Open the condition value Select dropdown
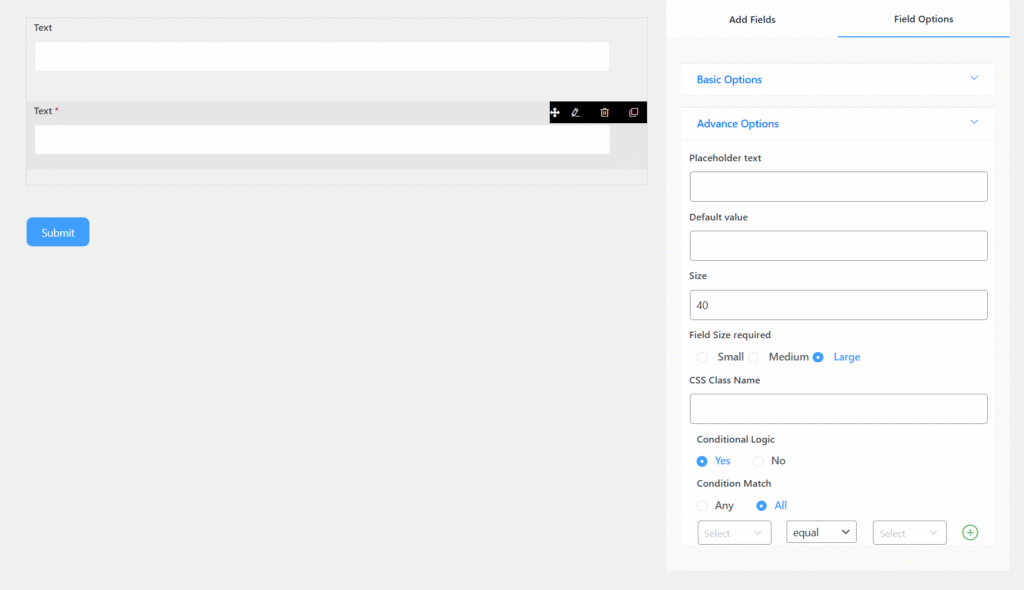The height and width of the screenshot is (590, 1024). (x=909, y=533)
